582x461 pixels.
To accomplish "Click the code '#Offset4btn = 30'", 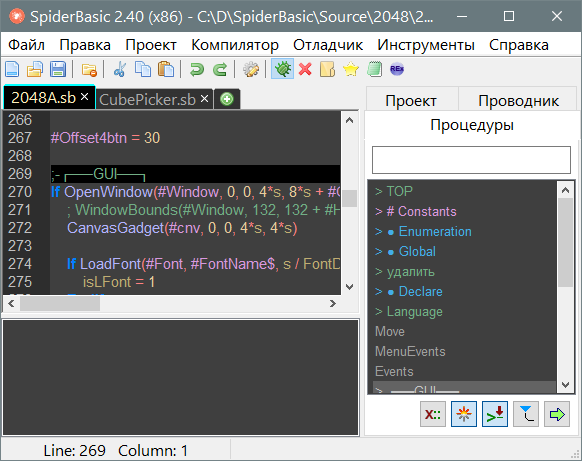I will click(x=105, y=138).
